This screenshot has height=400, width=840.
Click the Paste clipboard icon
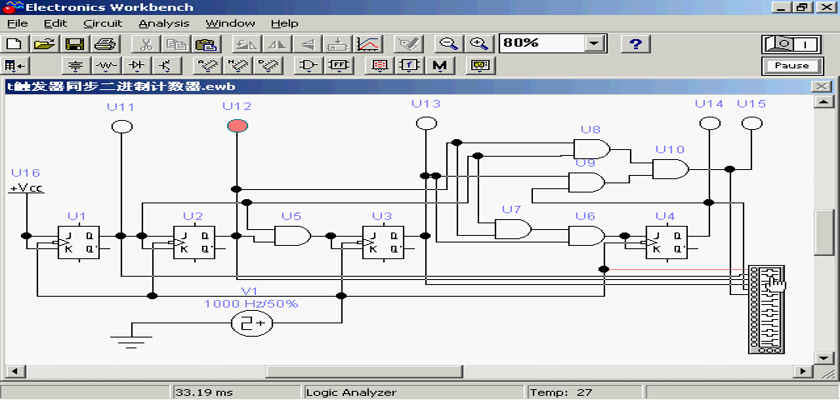(x=204, y=44)
